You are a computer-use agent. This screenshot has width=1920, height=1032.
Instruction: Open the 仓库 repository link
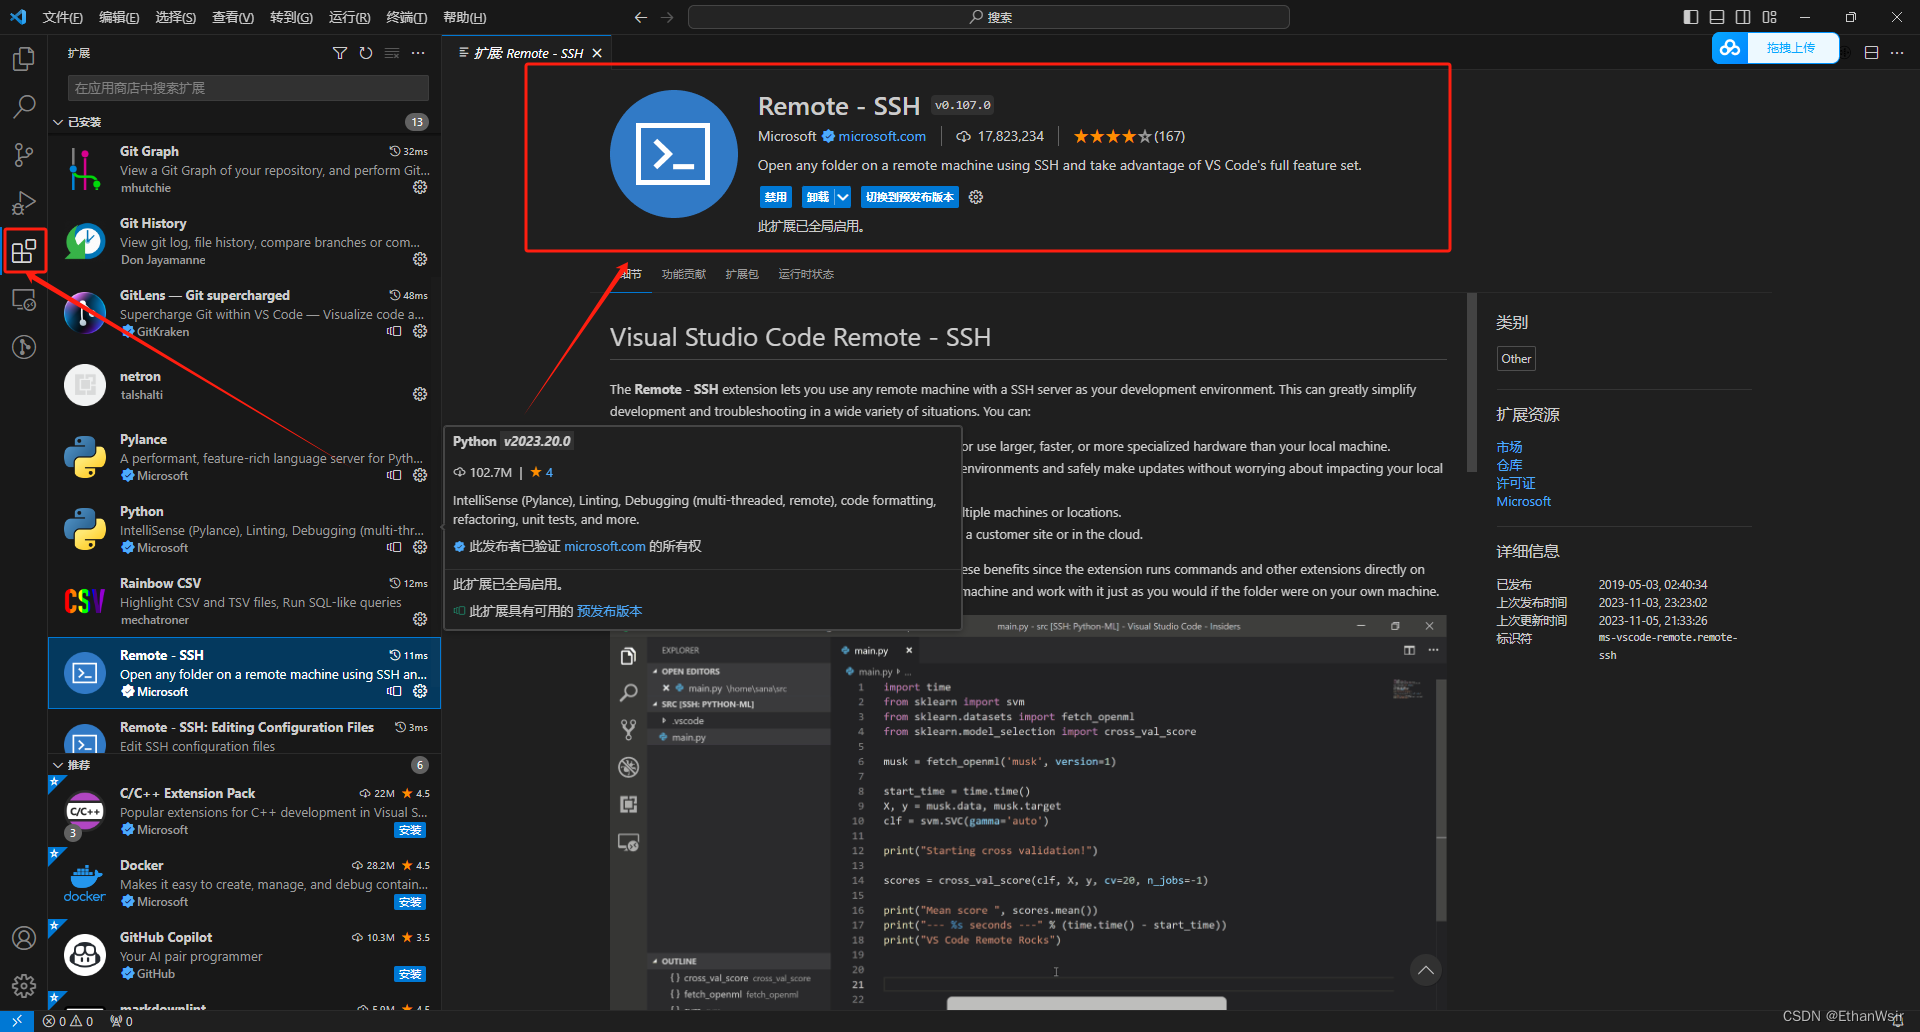point(1509,465)
